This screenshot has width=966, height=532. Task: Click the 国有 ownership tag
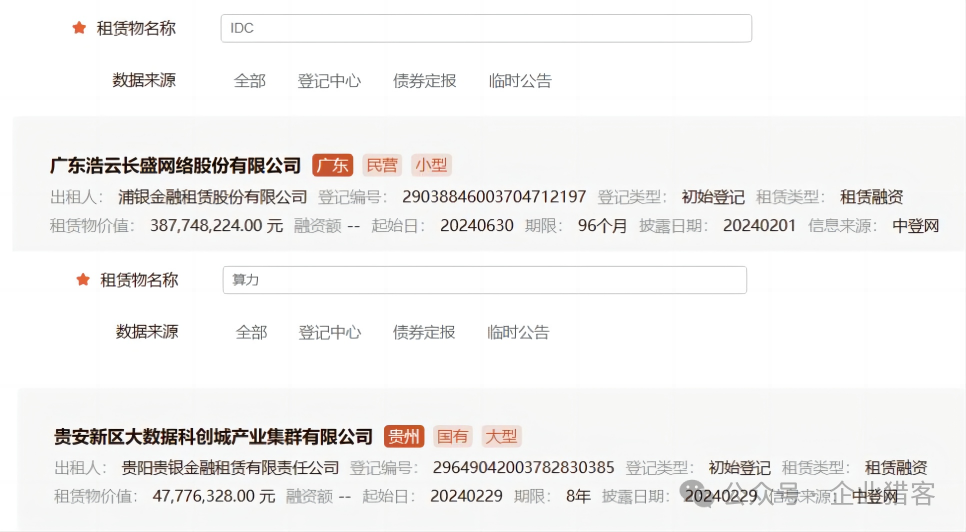453,437
